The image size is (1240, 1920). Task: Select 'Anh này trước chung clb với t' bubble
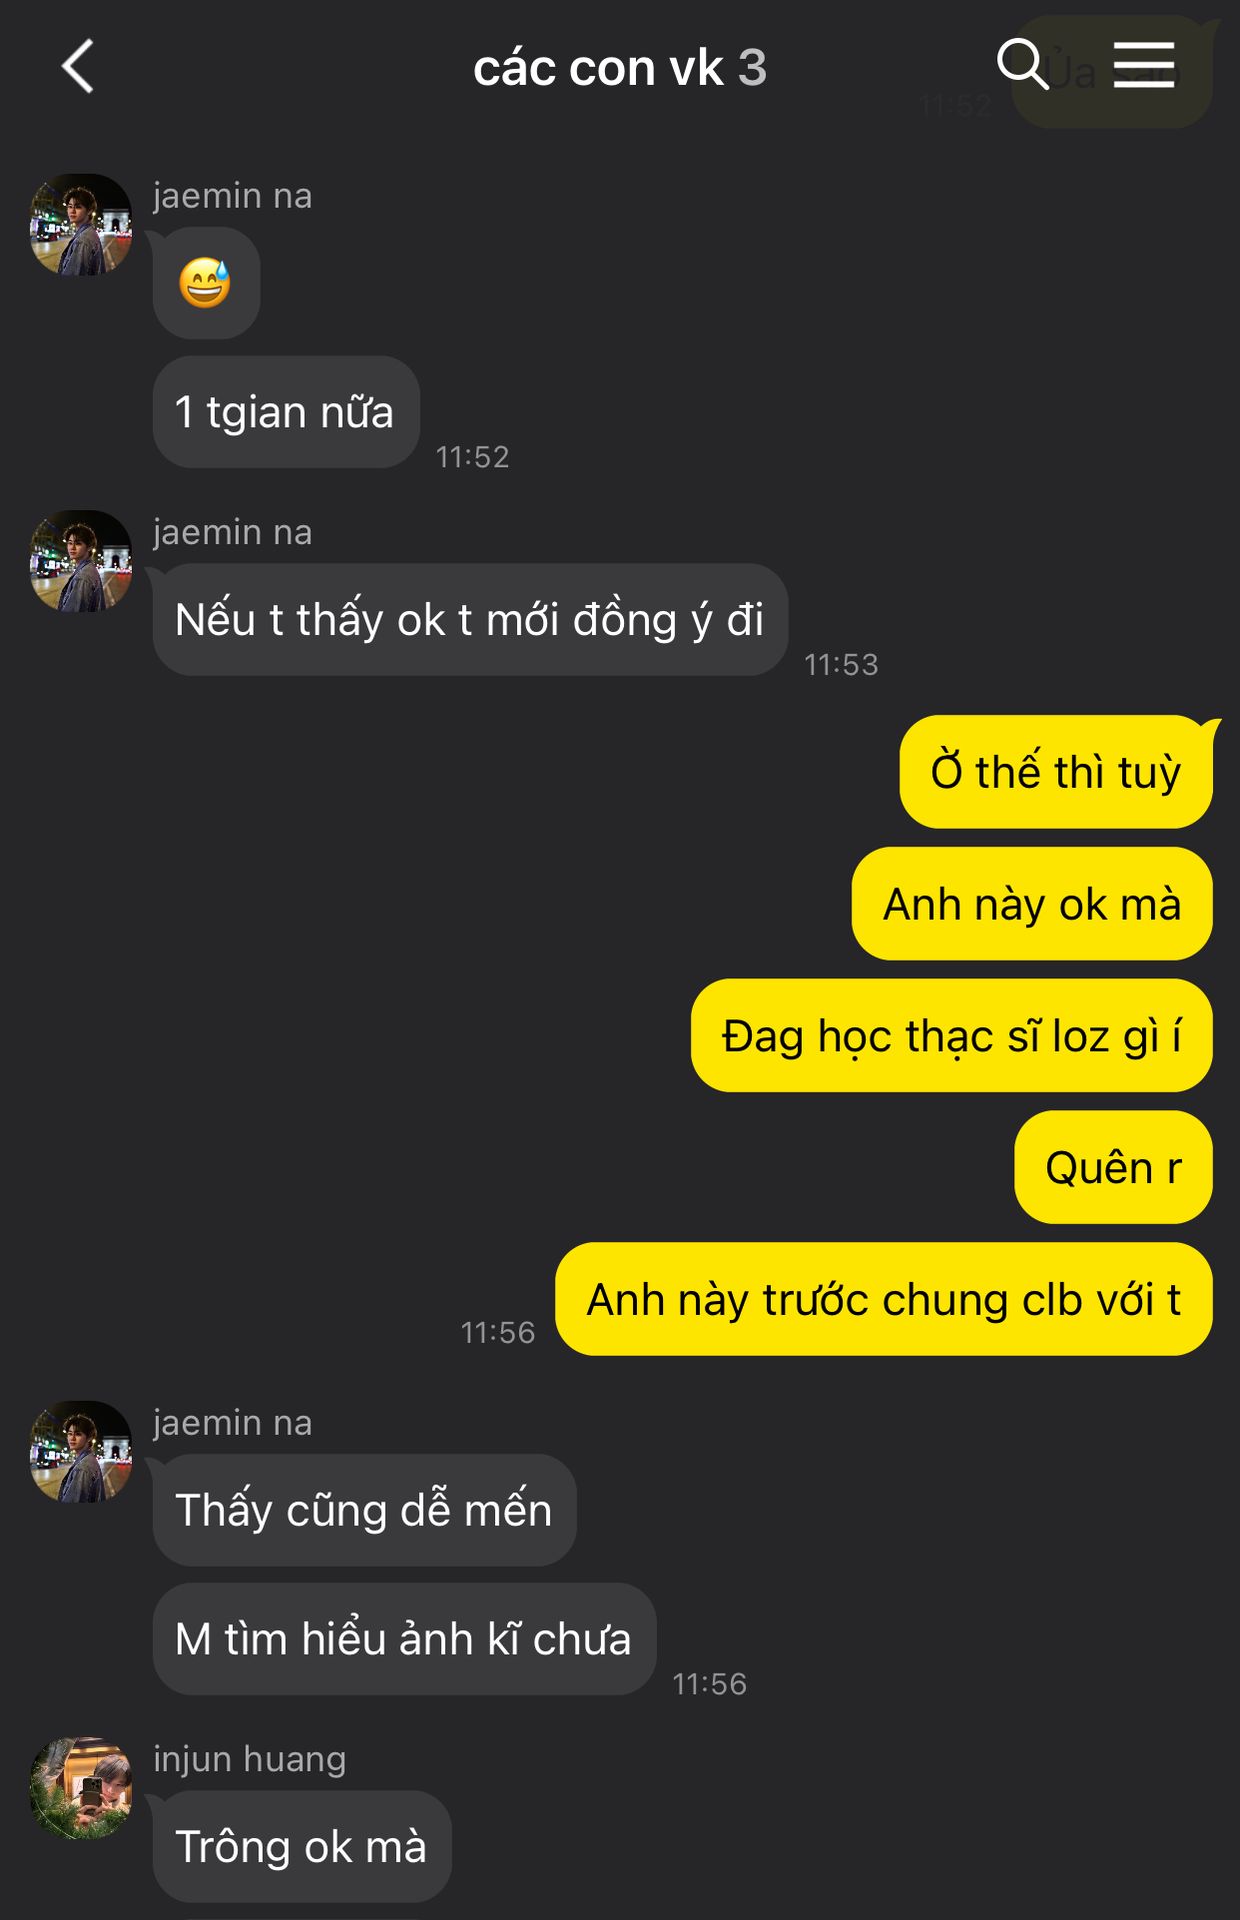(x=884, y=1300)
